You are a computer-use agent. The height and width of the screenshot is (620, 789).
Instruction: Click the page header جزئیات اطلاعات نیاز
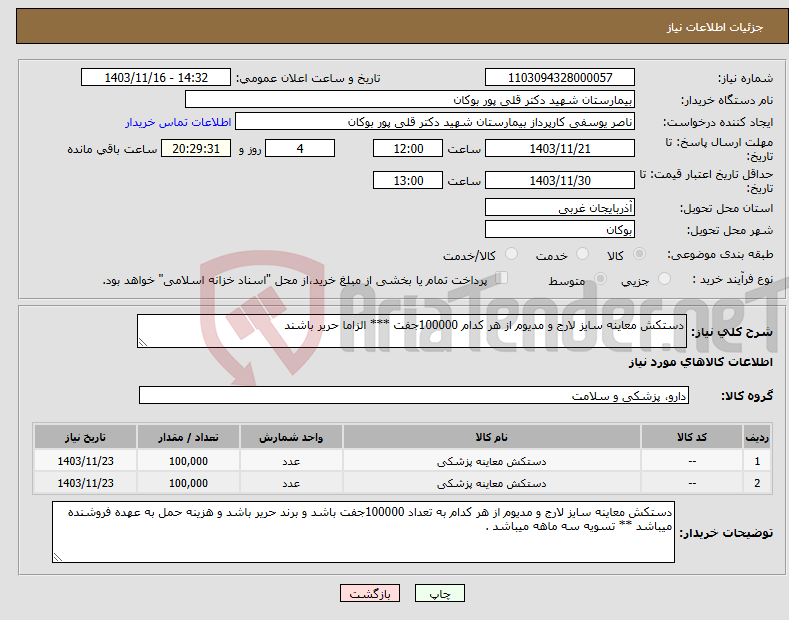click(x=715, y=27)
